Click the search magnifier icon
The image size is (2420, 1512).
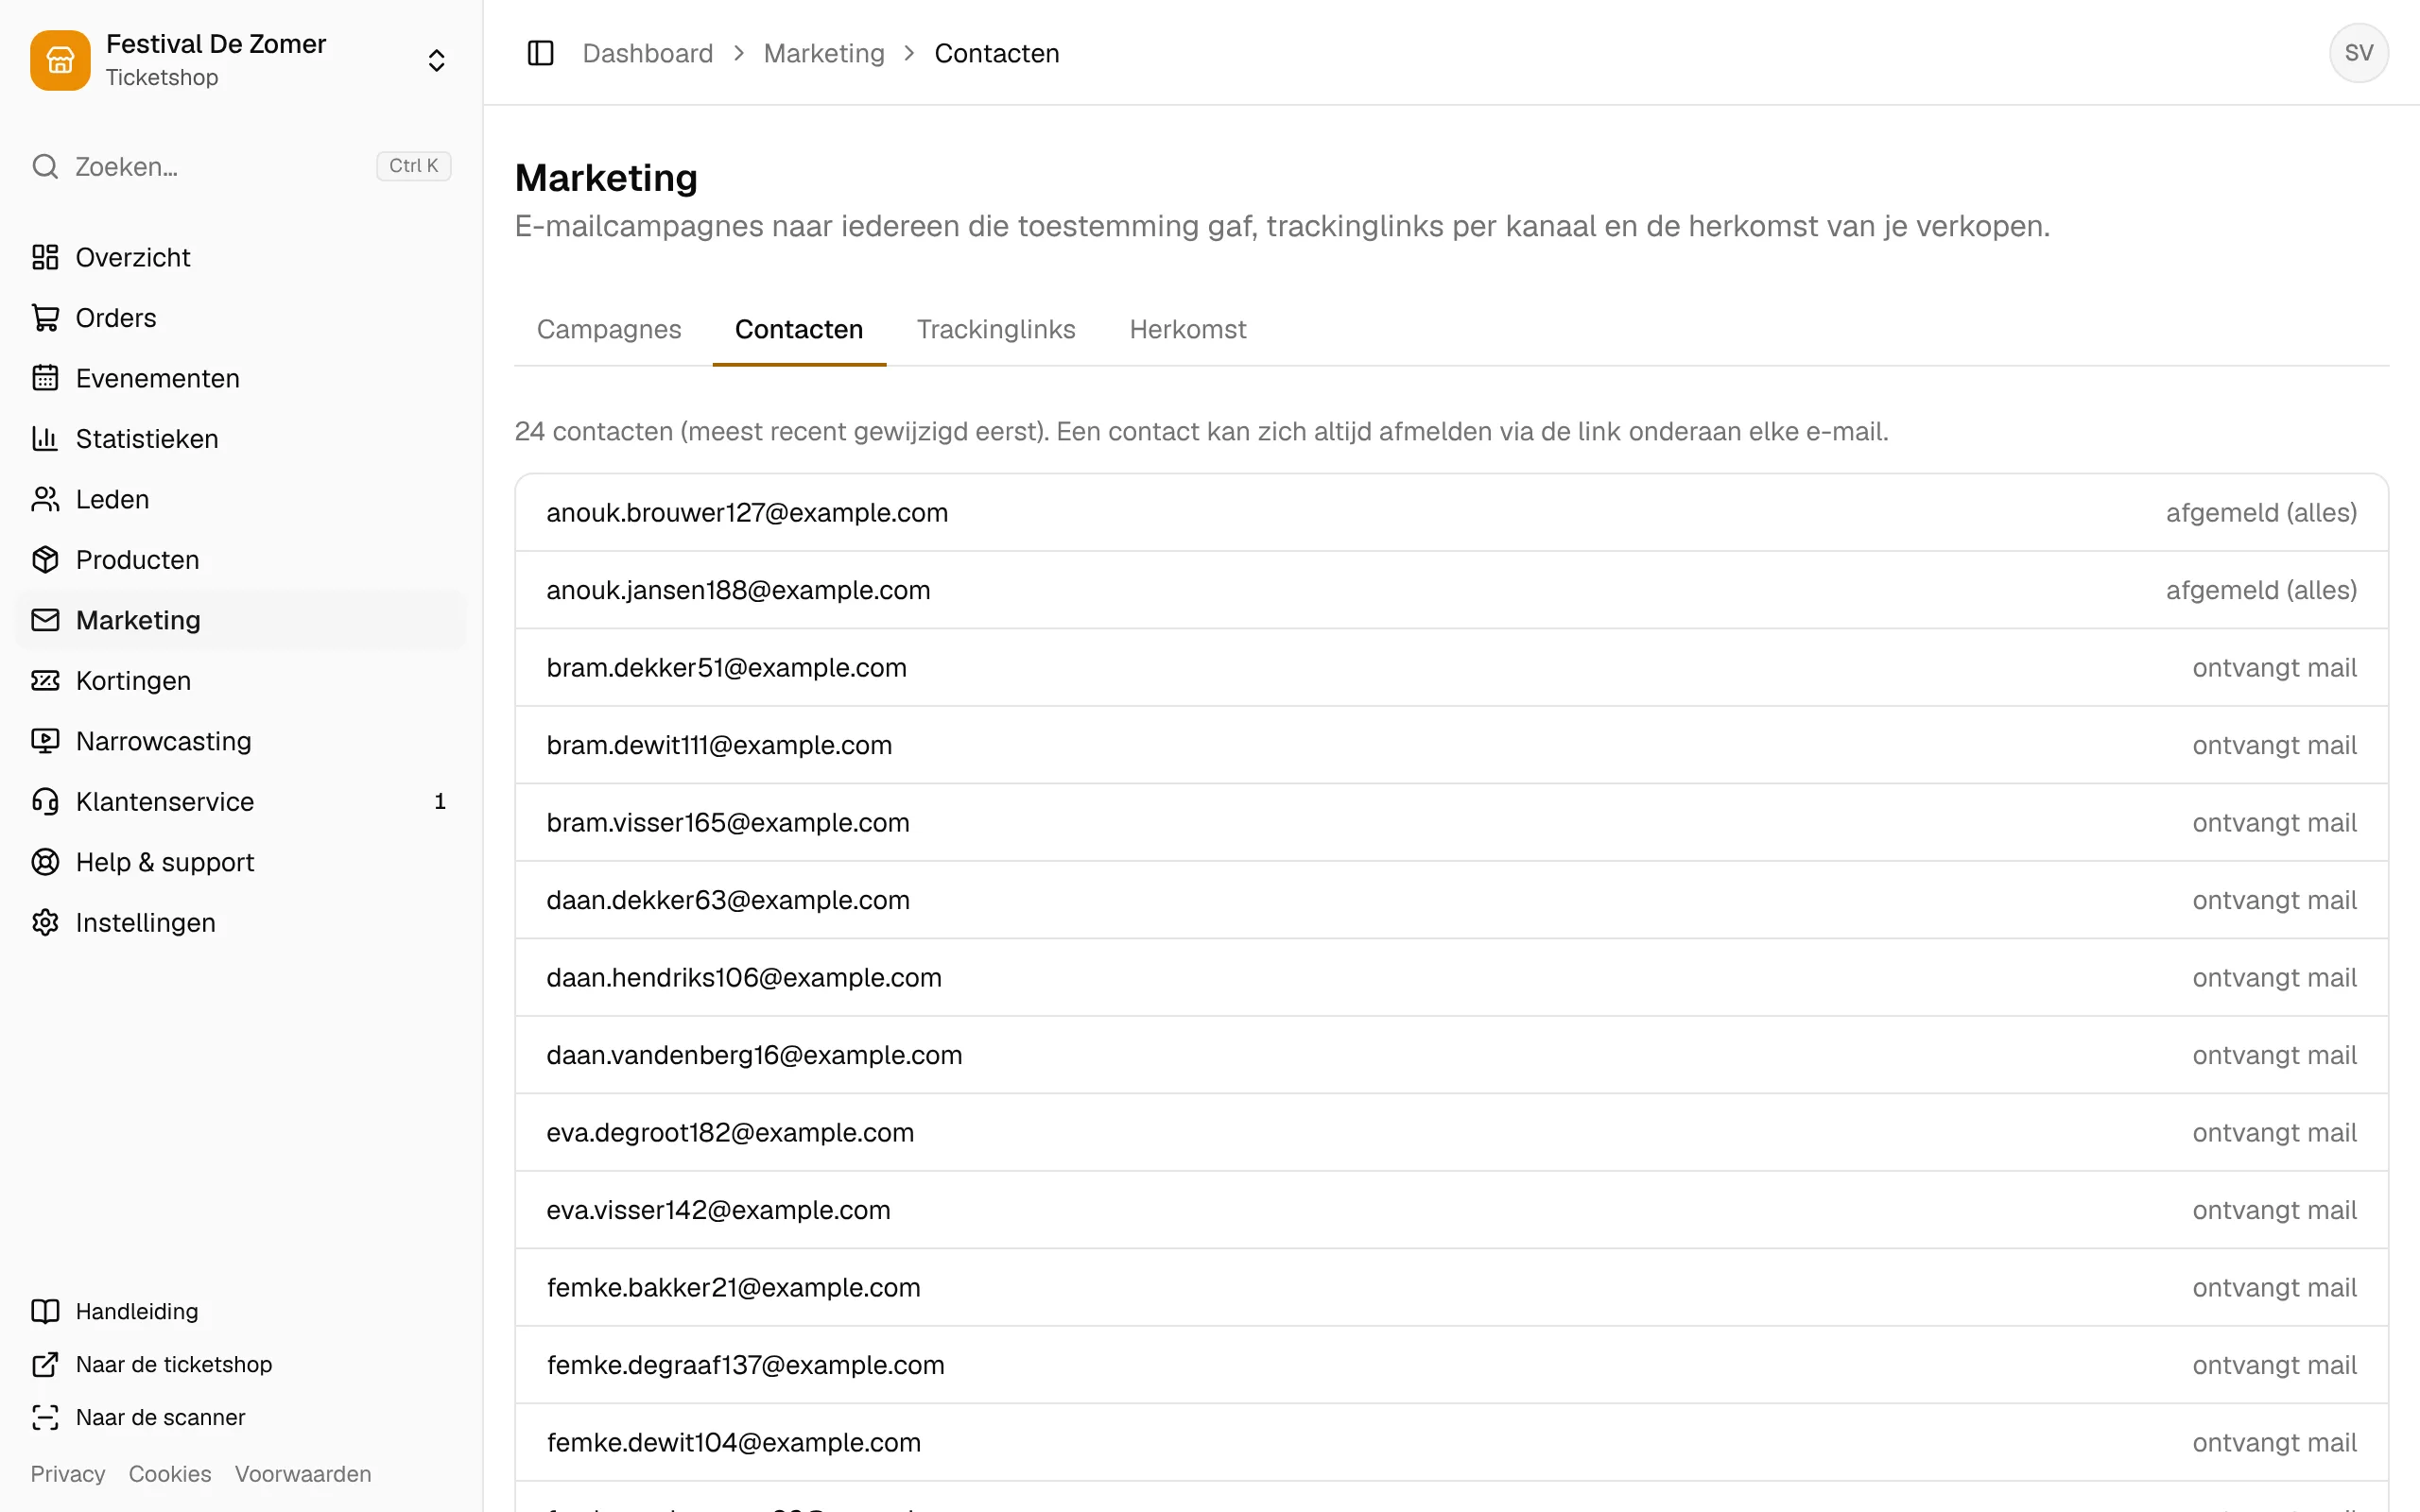(x=45, y=166)
